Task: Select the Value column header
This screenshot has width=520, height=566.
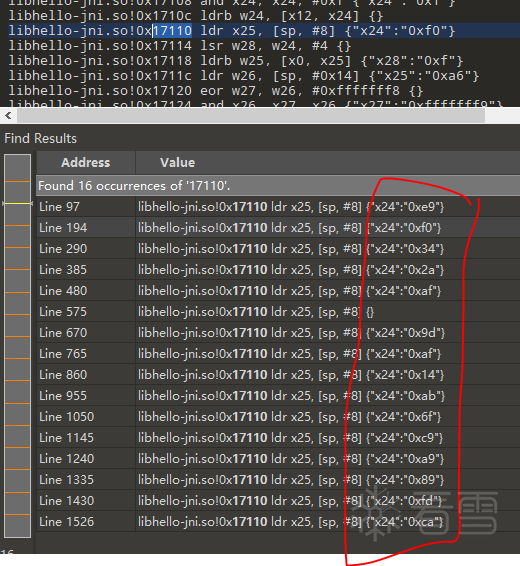Action: coord(327,162)
